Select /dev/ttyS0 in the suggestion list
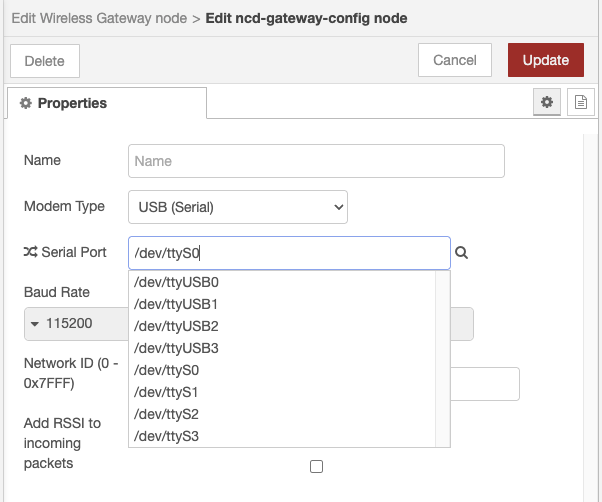The width and height of the screenshot is (602, 502). coord(282,370)
